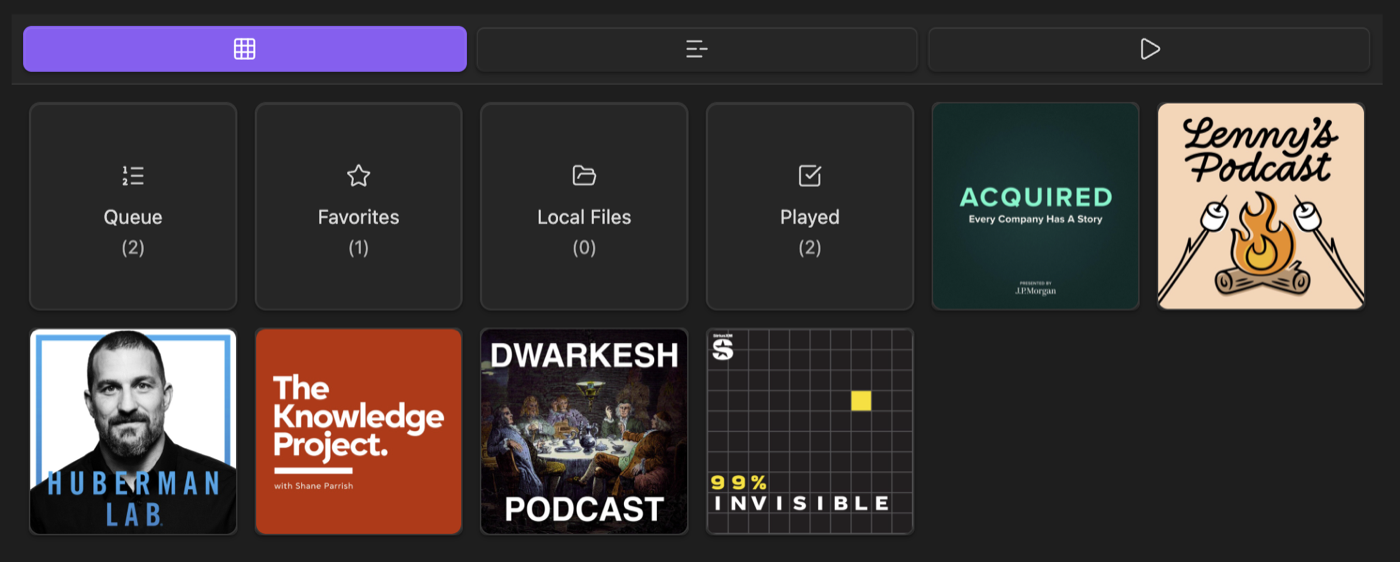
Task: Select The Knowledge Project podcast
Action: (359, 432)
